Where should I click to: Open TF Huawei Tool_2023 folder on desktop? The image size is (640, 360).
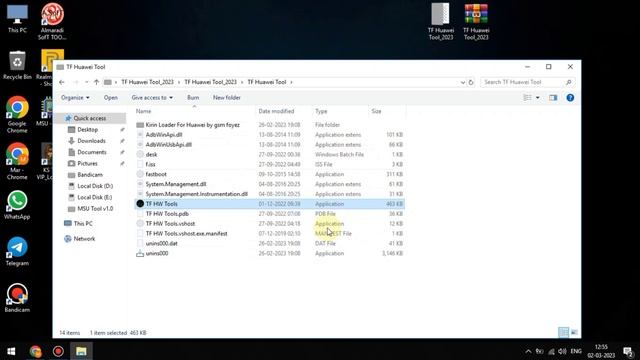tap(441, 21)
